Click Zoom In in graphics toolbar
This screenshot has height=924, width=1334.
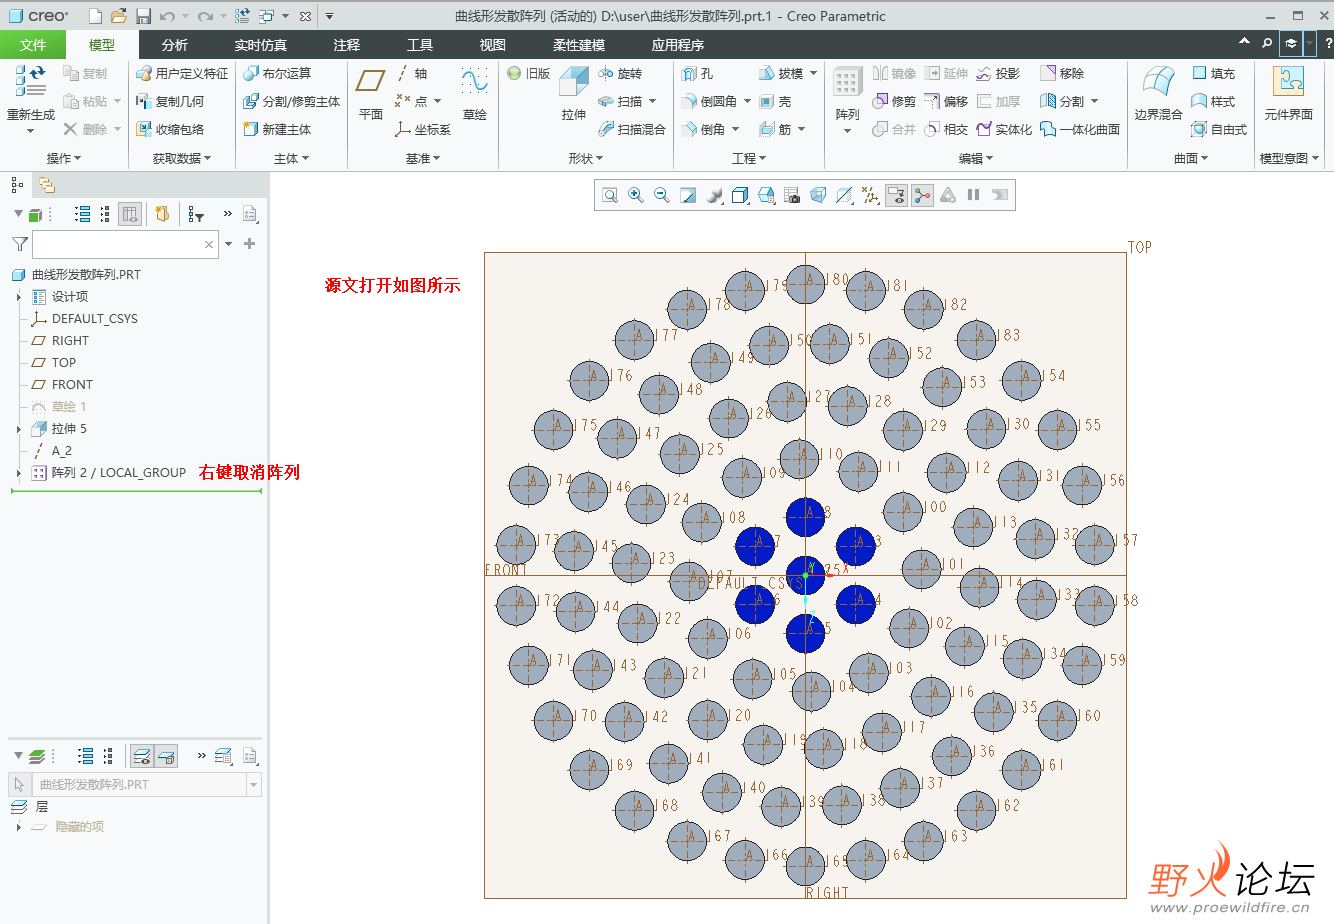pos(635,195)
